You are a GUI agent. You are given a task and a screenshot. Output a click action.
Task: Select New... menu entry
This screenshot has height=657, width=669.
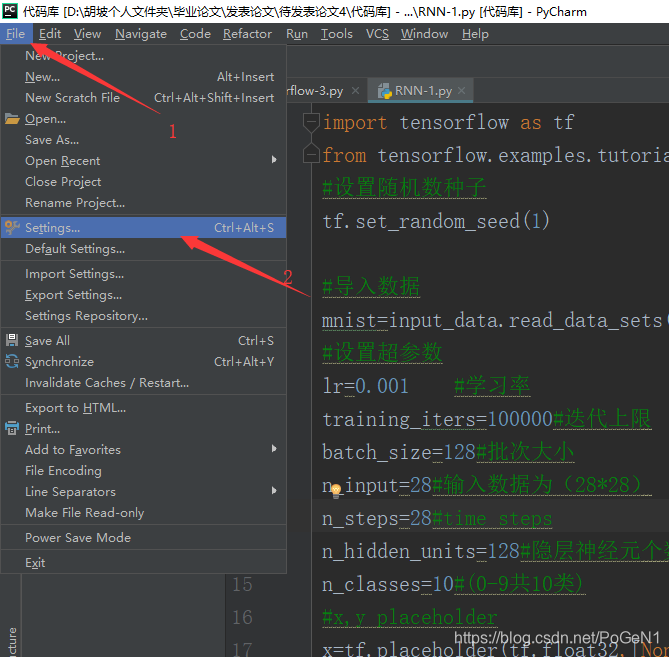143,77
